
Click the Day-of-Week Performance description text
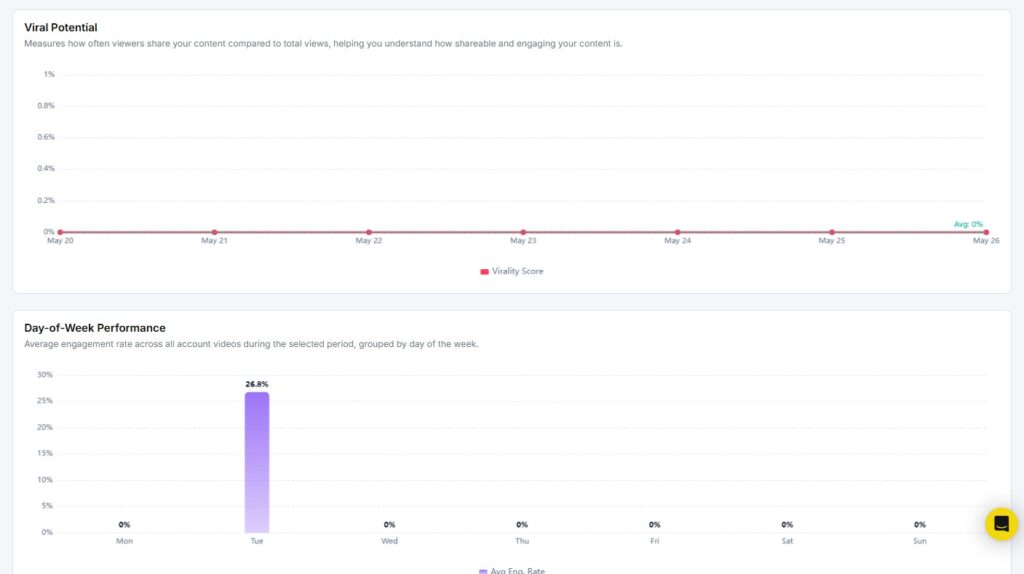[x=251, y=344]
